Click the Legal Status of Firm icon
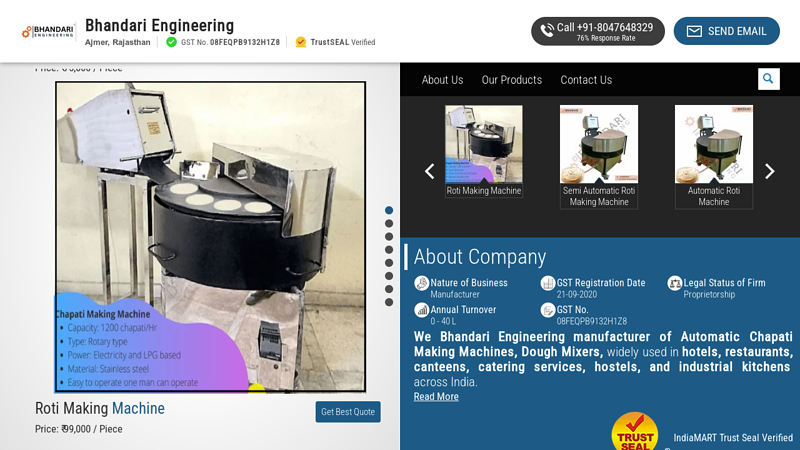This screenshot has width=800, height=450. point(674,283)
